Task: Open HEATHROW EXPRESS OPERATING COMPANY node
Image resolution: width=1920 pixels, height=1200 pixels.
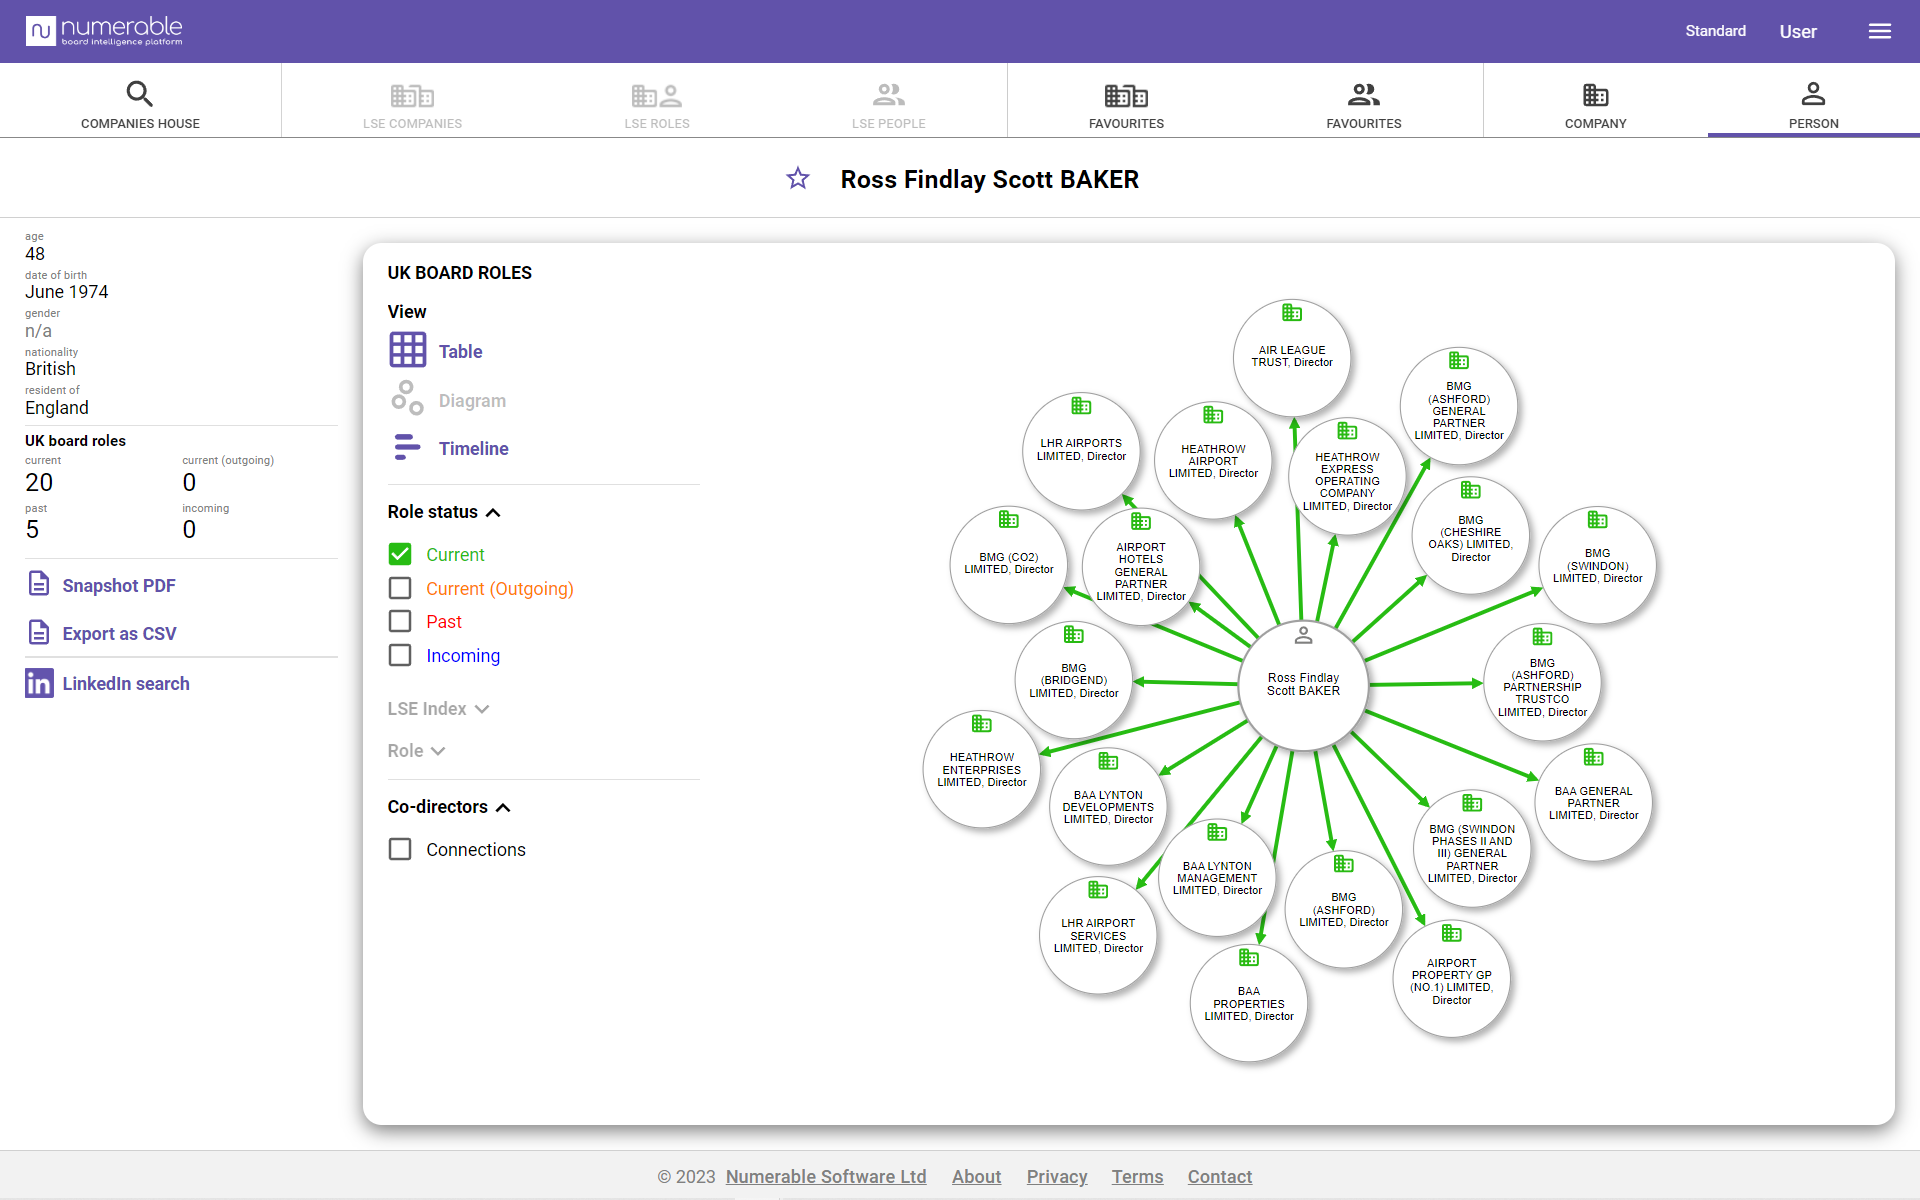Action: coord(1347,476)
